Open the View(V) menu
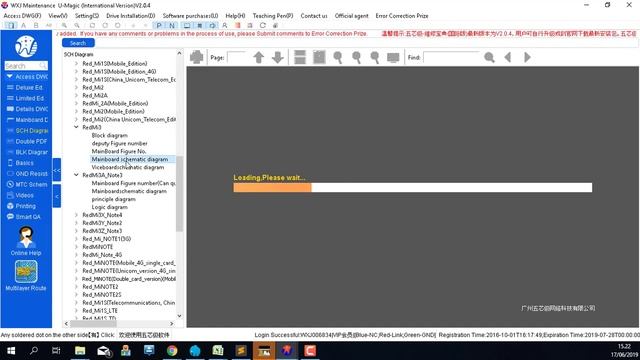 [58, 16]
